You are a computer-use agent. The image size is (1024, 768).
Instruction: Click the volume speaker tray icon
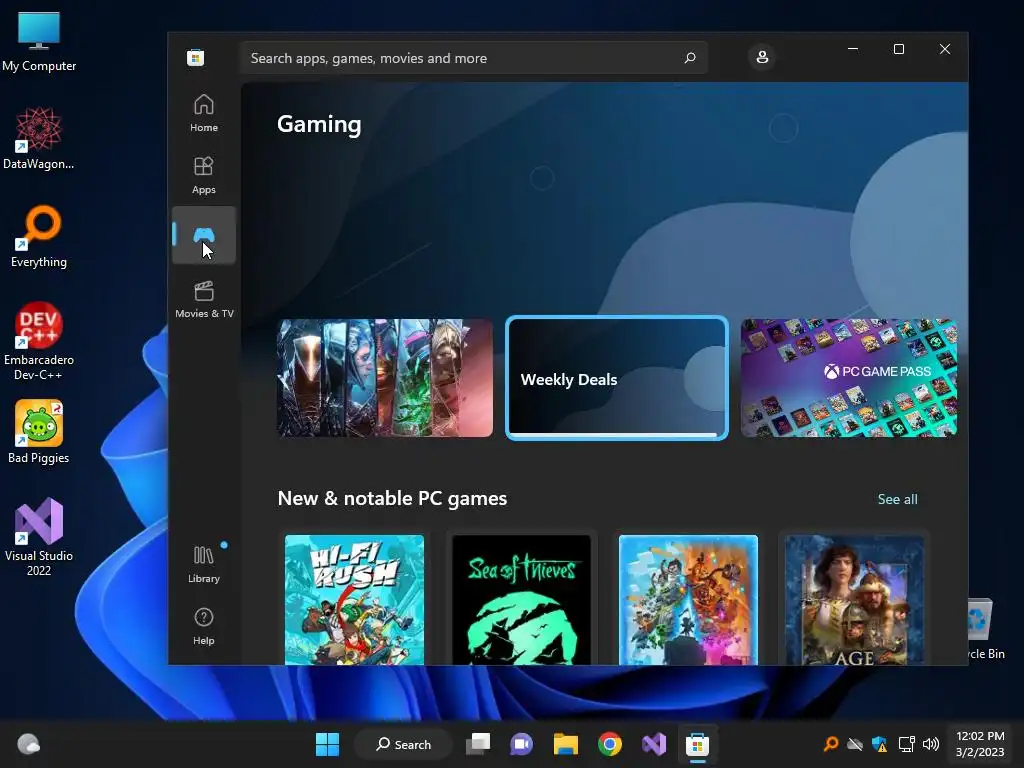point(931,744)
